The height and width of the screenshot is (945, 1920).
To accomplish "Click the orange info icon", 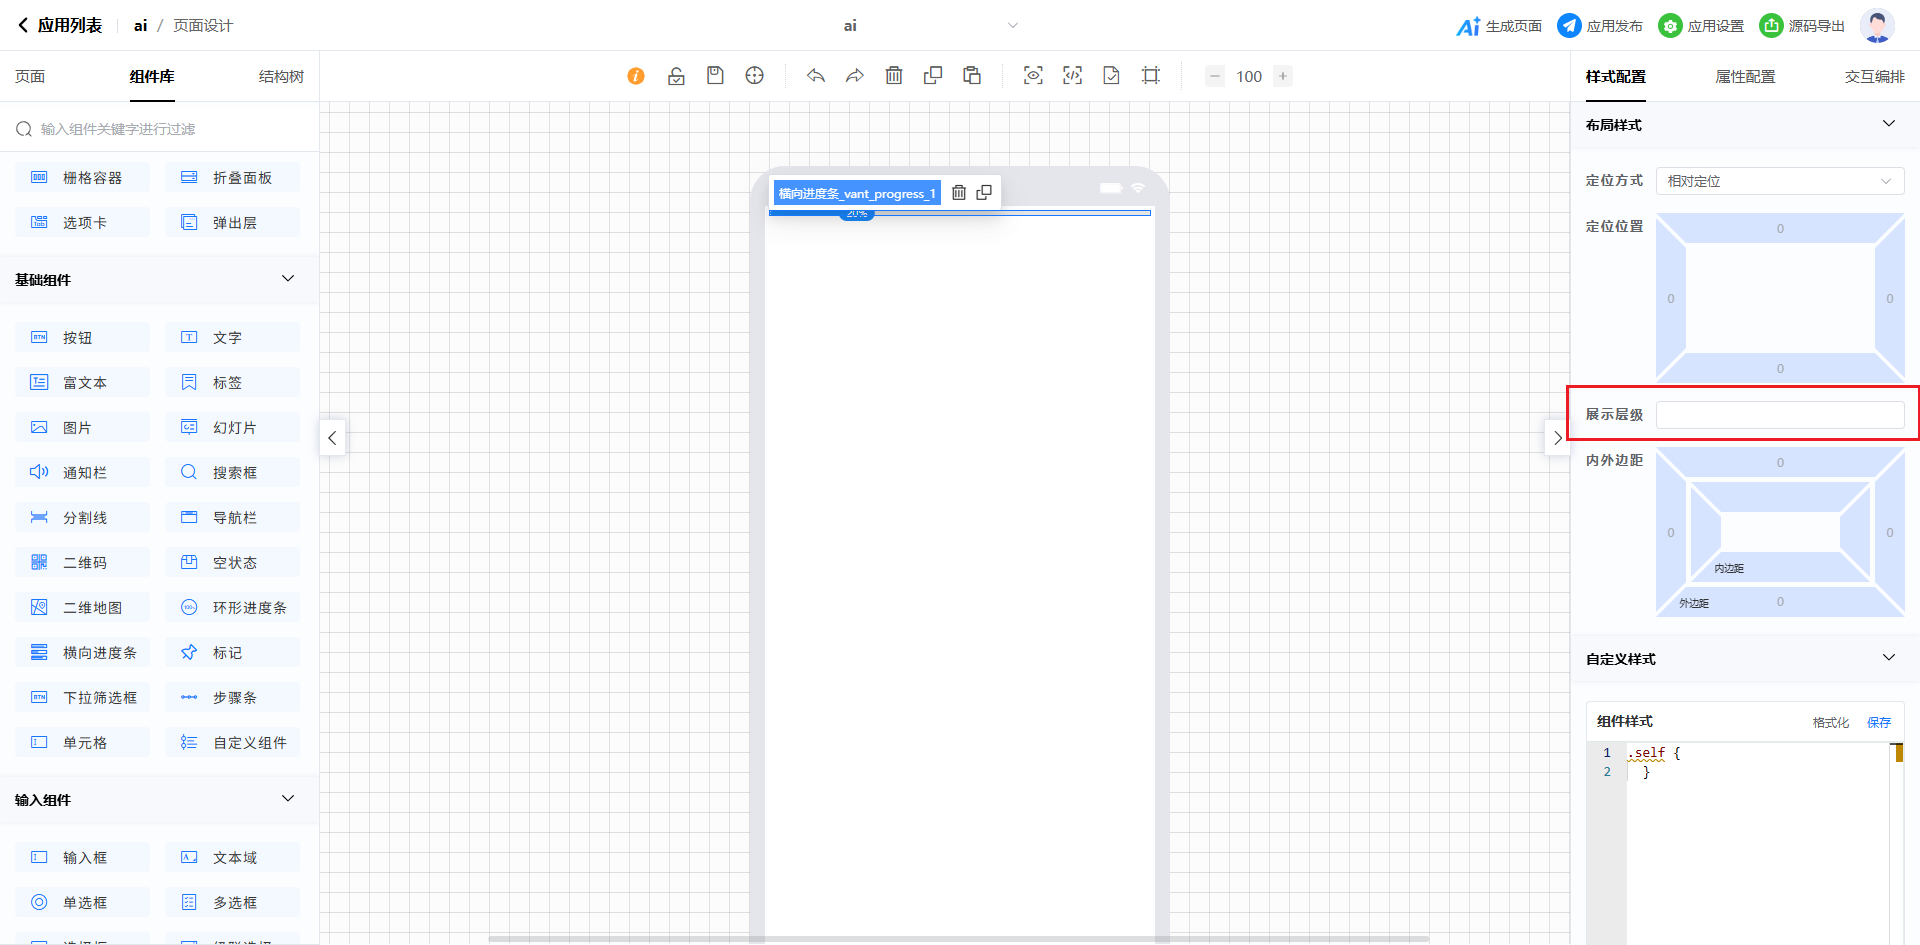I will tap(636, 76).
